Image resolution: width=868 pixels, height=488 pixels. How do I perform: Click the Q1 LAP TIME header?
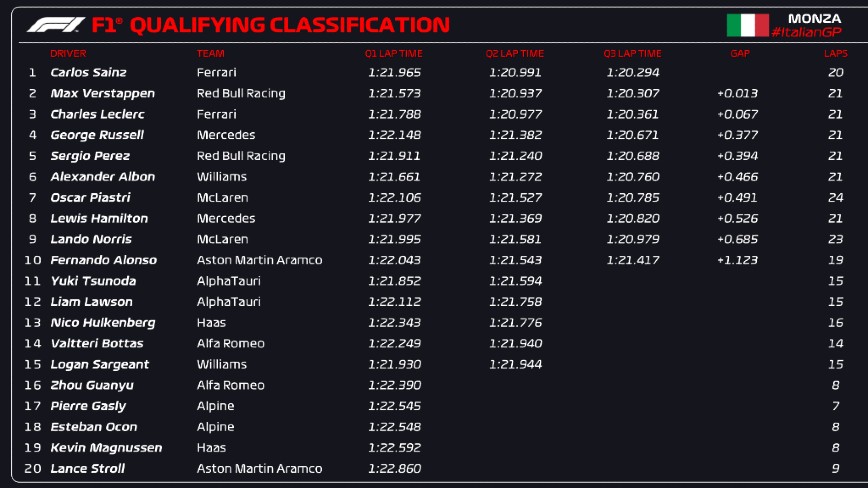393,53
